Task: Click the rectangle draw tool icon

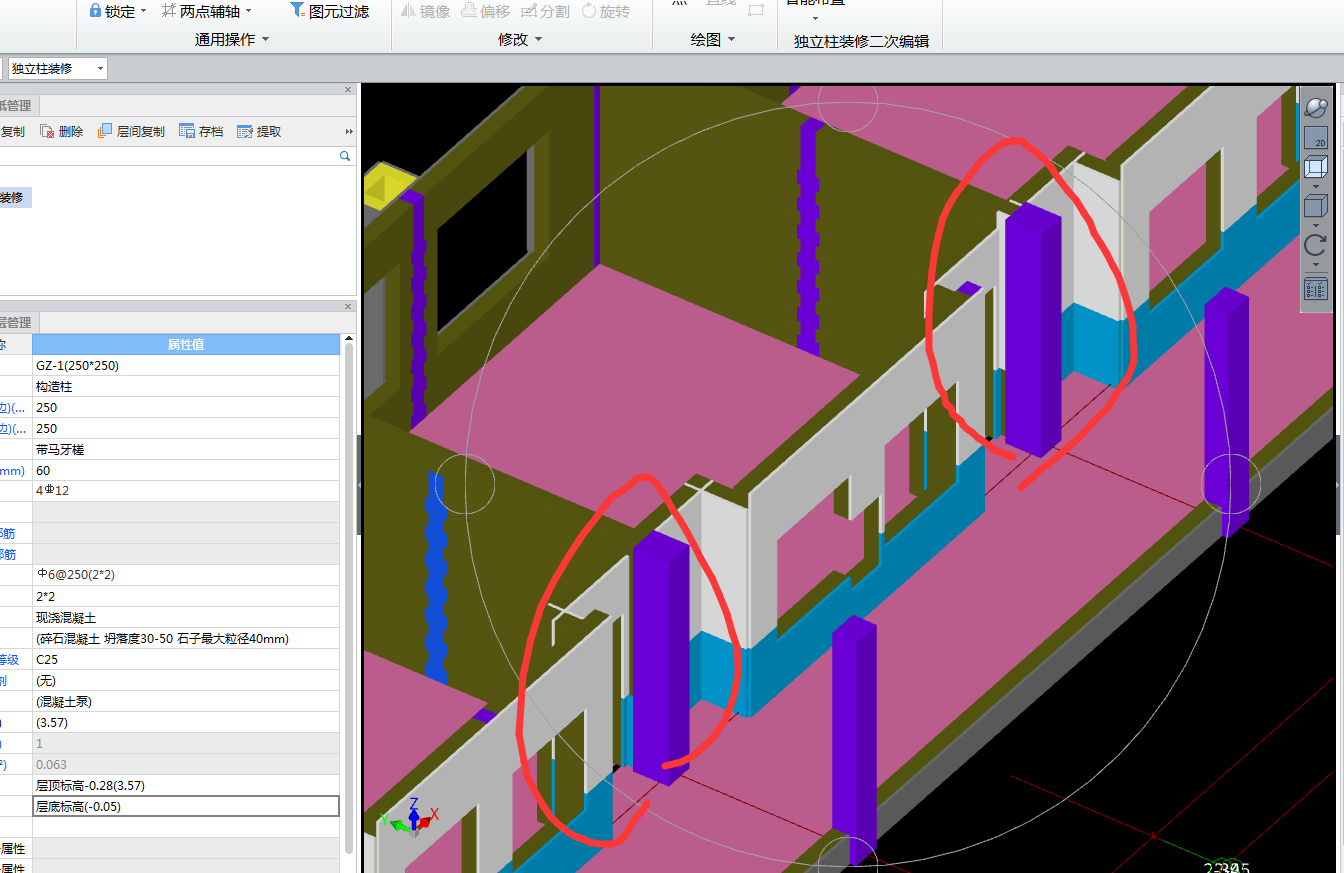Action: (756, 8)
